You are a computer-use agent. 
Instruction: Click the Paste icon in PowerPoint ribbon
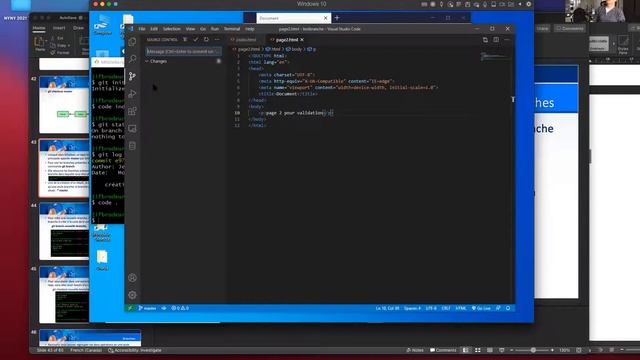coord(40,43)
